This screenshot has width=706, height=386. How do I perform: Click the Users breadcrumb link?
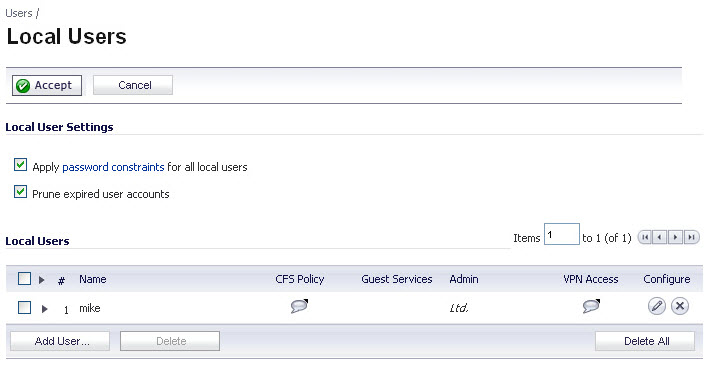coord(19,13)
